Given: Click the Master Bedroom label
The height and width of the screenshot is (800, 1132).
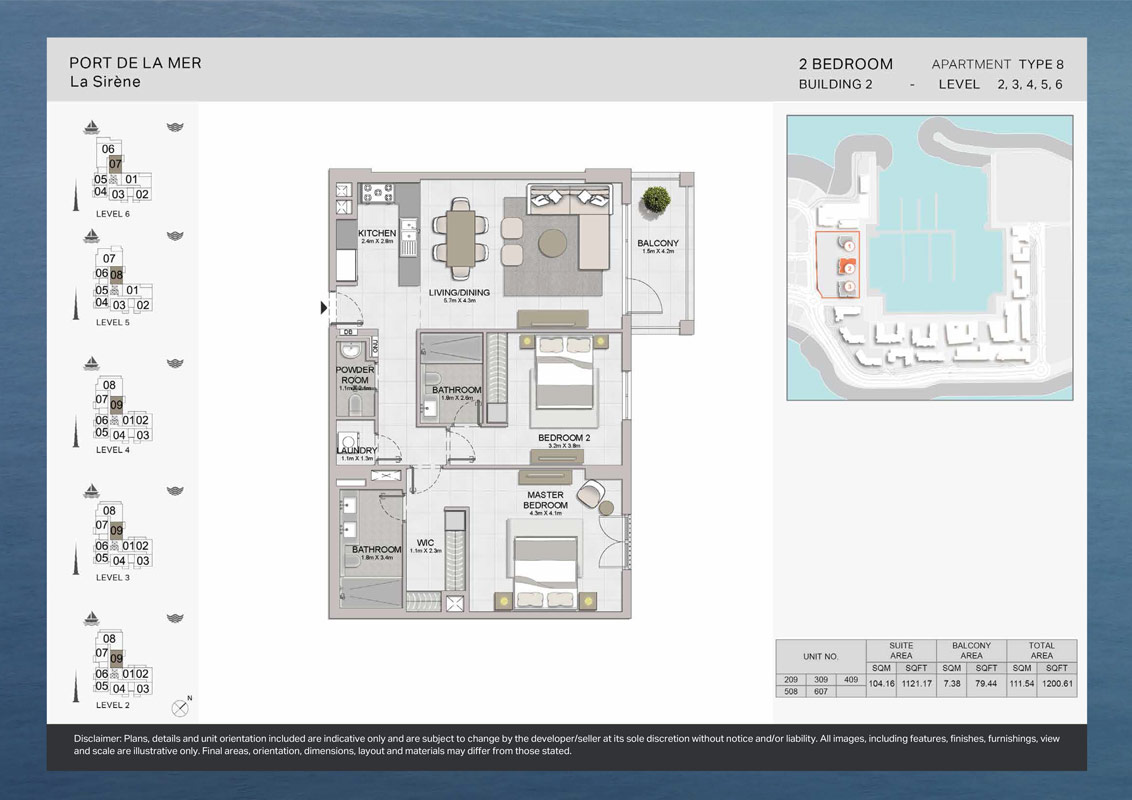Looking at the screenshot, I should (x=546, y=500).
